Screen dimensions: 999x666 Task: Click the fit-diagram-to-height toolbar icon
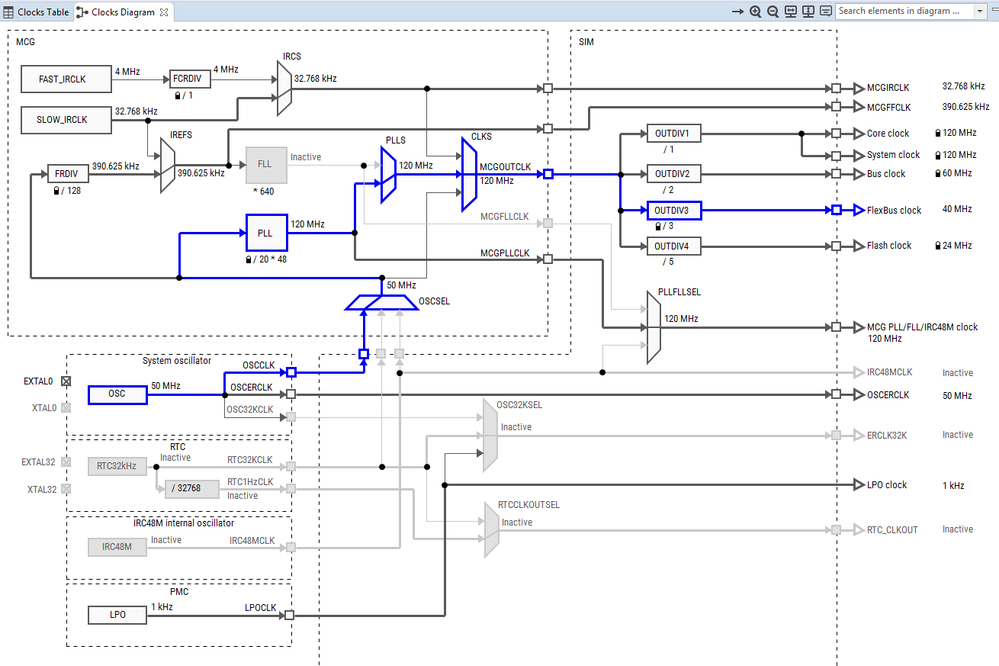tap(806, 11)
